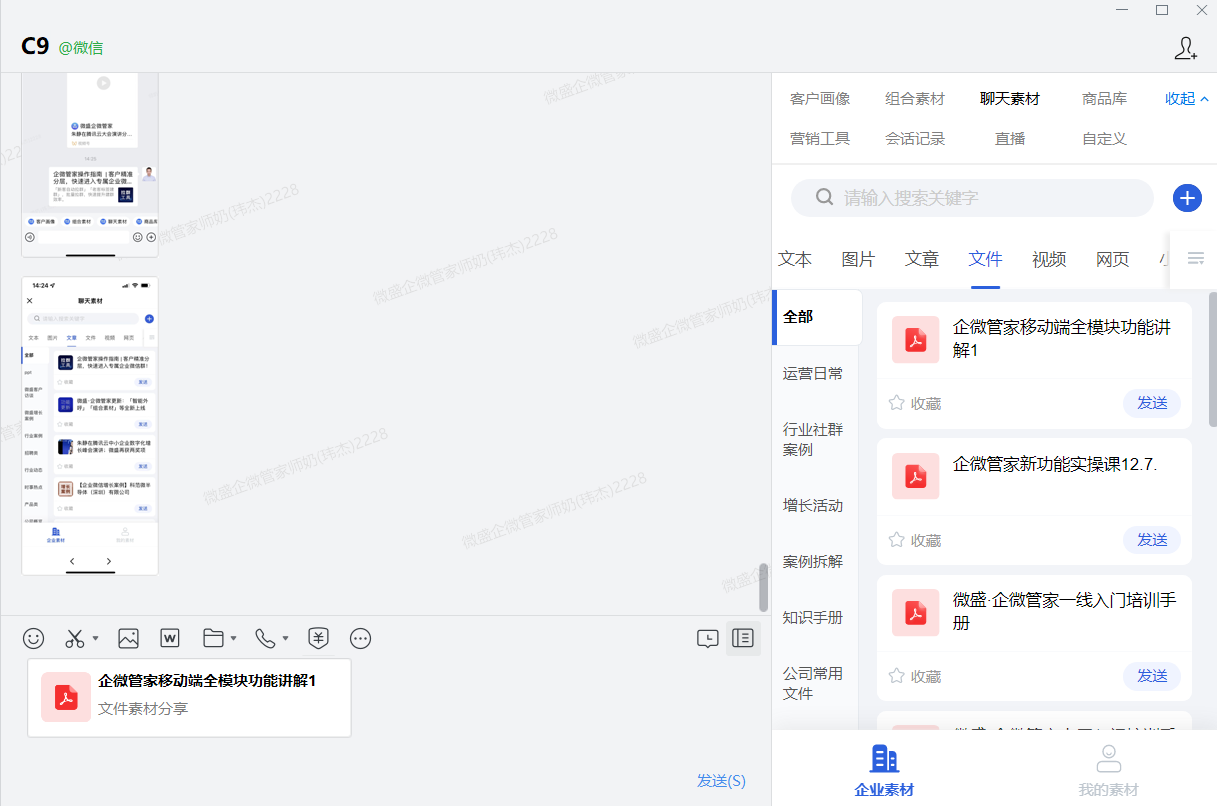Screen dimensions: 1217x806
Task: Select the 公司常用文件 category
Action: tap(815, 683)
